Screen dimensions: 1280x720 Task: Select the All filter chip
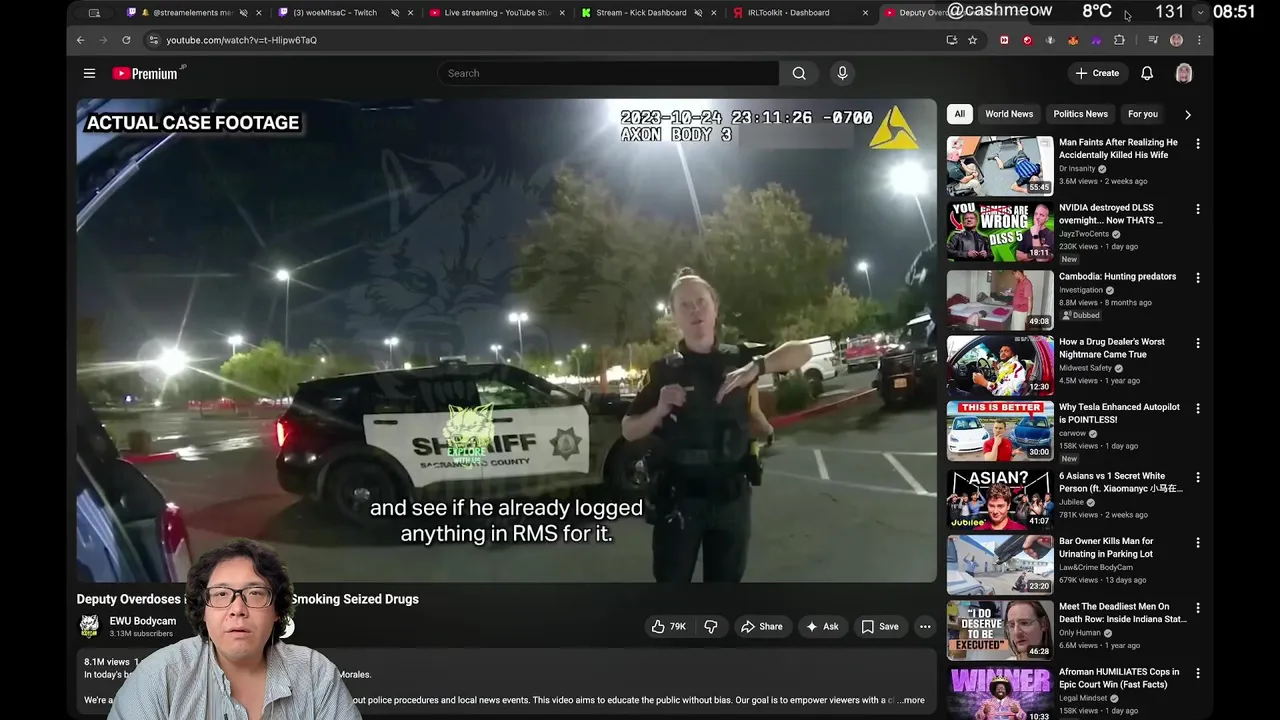(959, 114)
